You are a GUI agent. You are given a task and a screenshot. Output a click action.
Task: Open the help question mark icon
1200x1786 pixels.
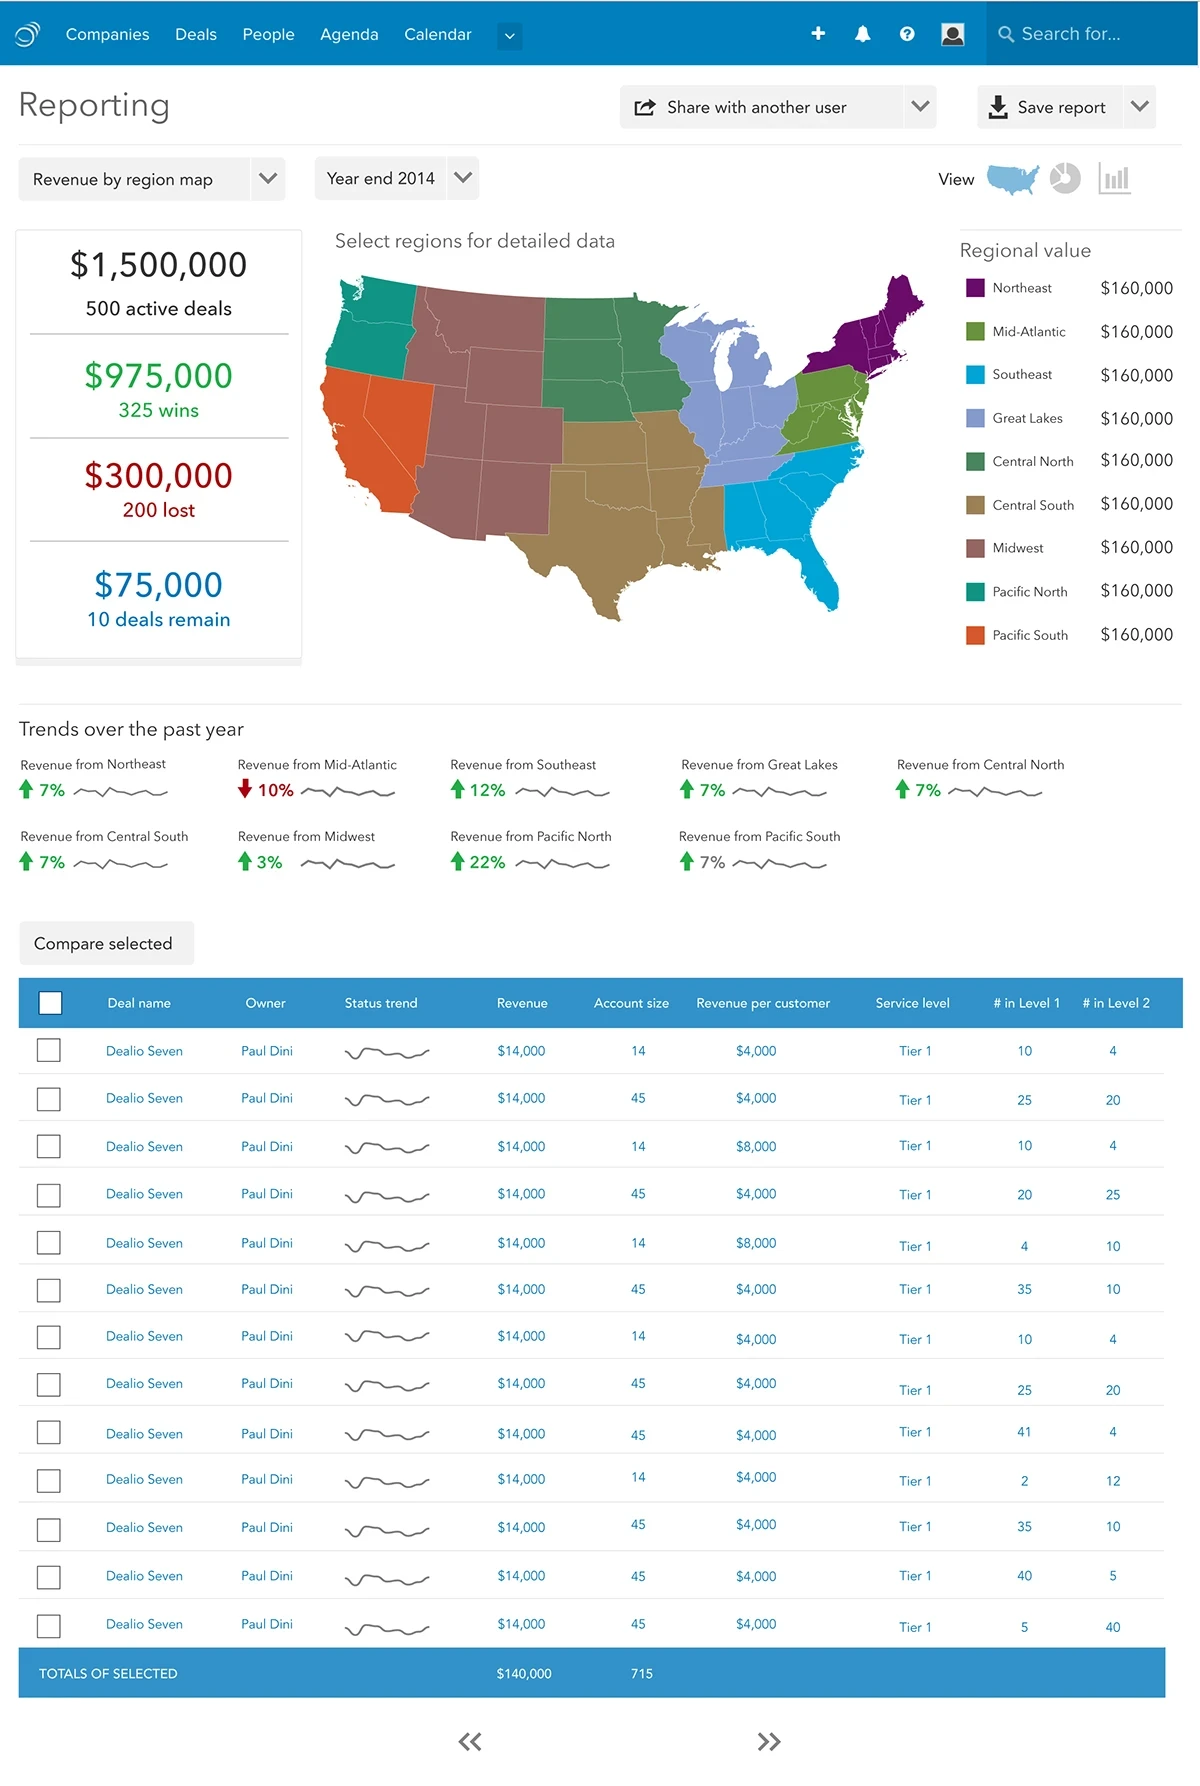[907, 34]
